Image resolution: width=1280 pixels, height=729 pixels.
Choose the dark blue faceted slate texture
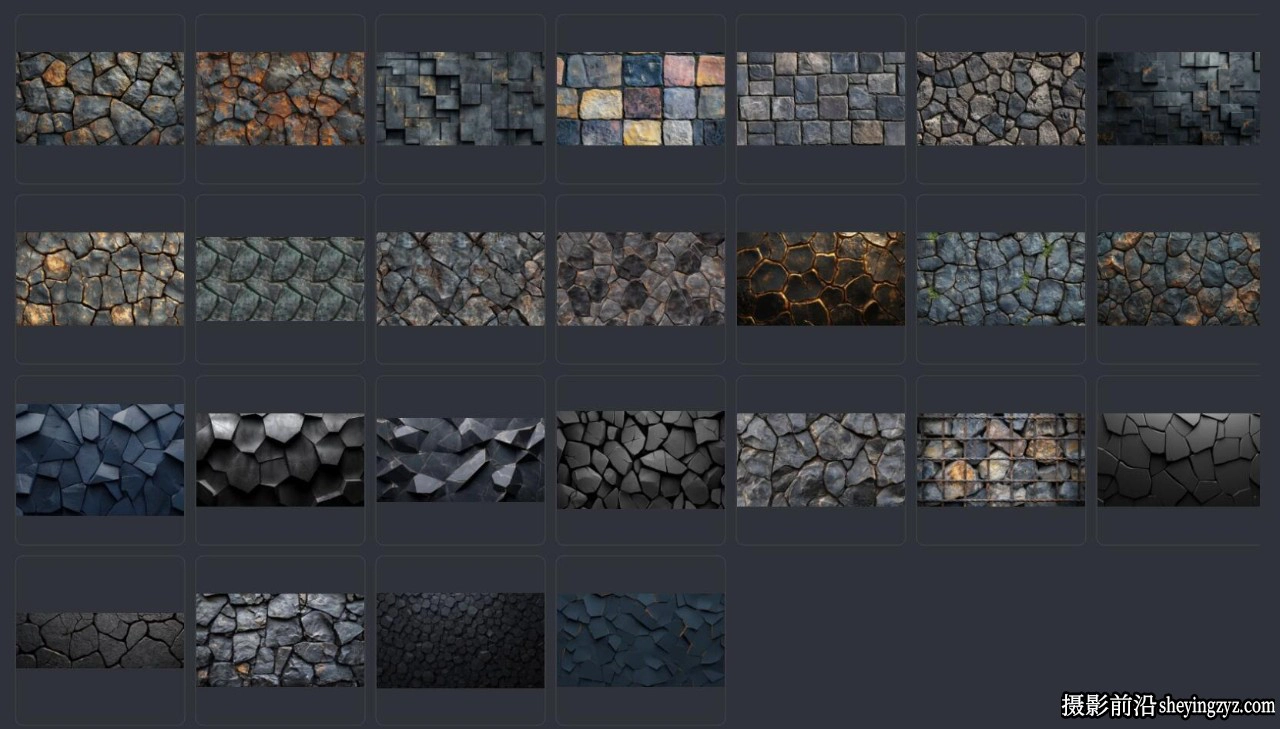[100, 460]
